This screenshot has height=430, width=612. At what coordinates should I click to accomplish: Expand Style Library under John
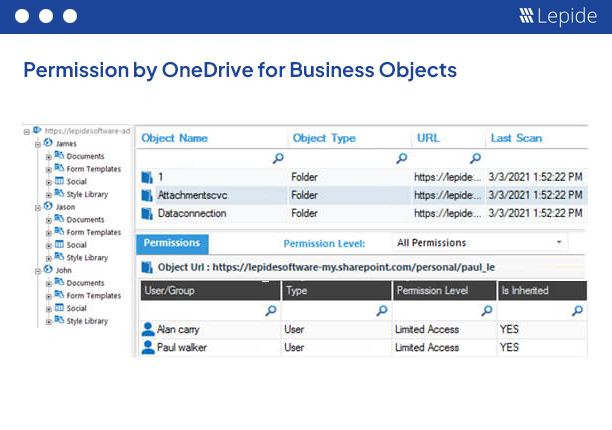pos(49,322)
